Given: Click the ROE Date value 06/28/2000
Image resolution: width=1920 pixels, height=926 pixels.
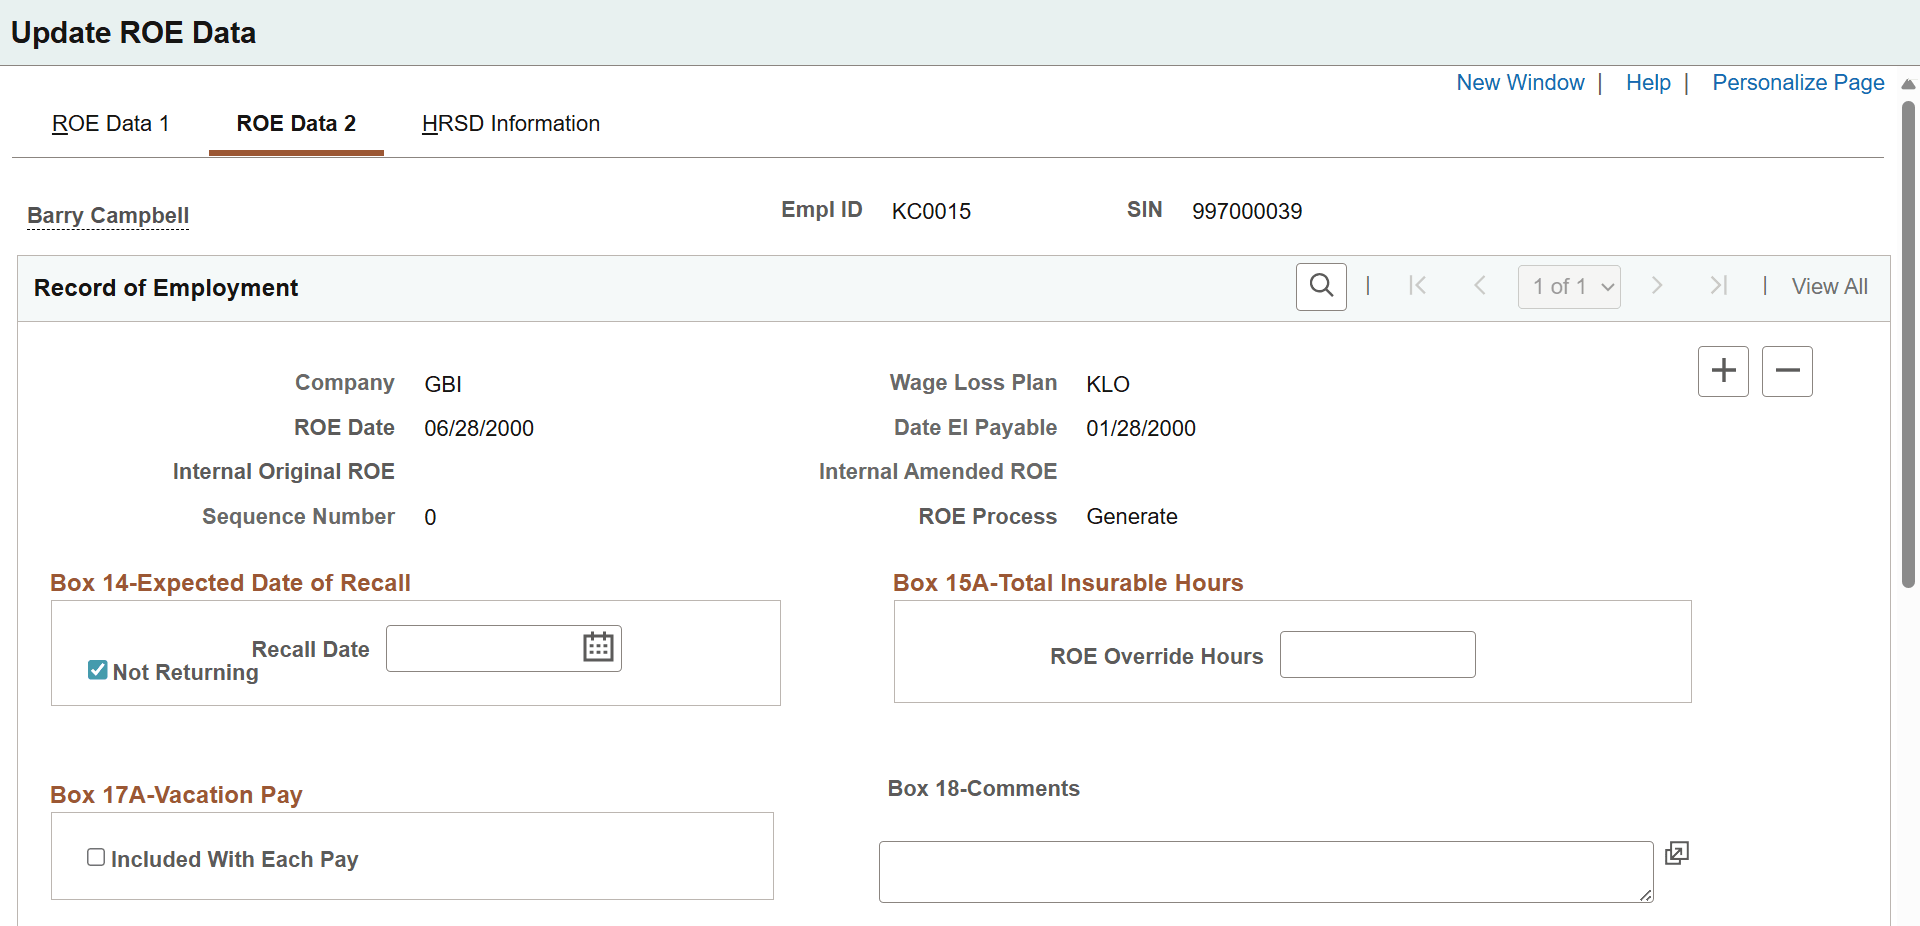Looking at the screenshot, I should tap(479, 429).
